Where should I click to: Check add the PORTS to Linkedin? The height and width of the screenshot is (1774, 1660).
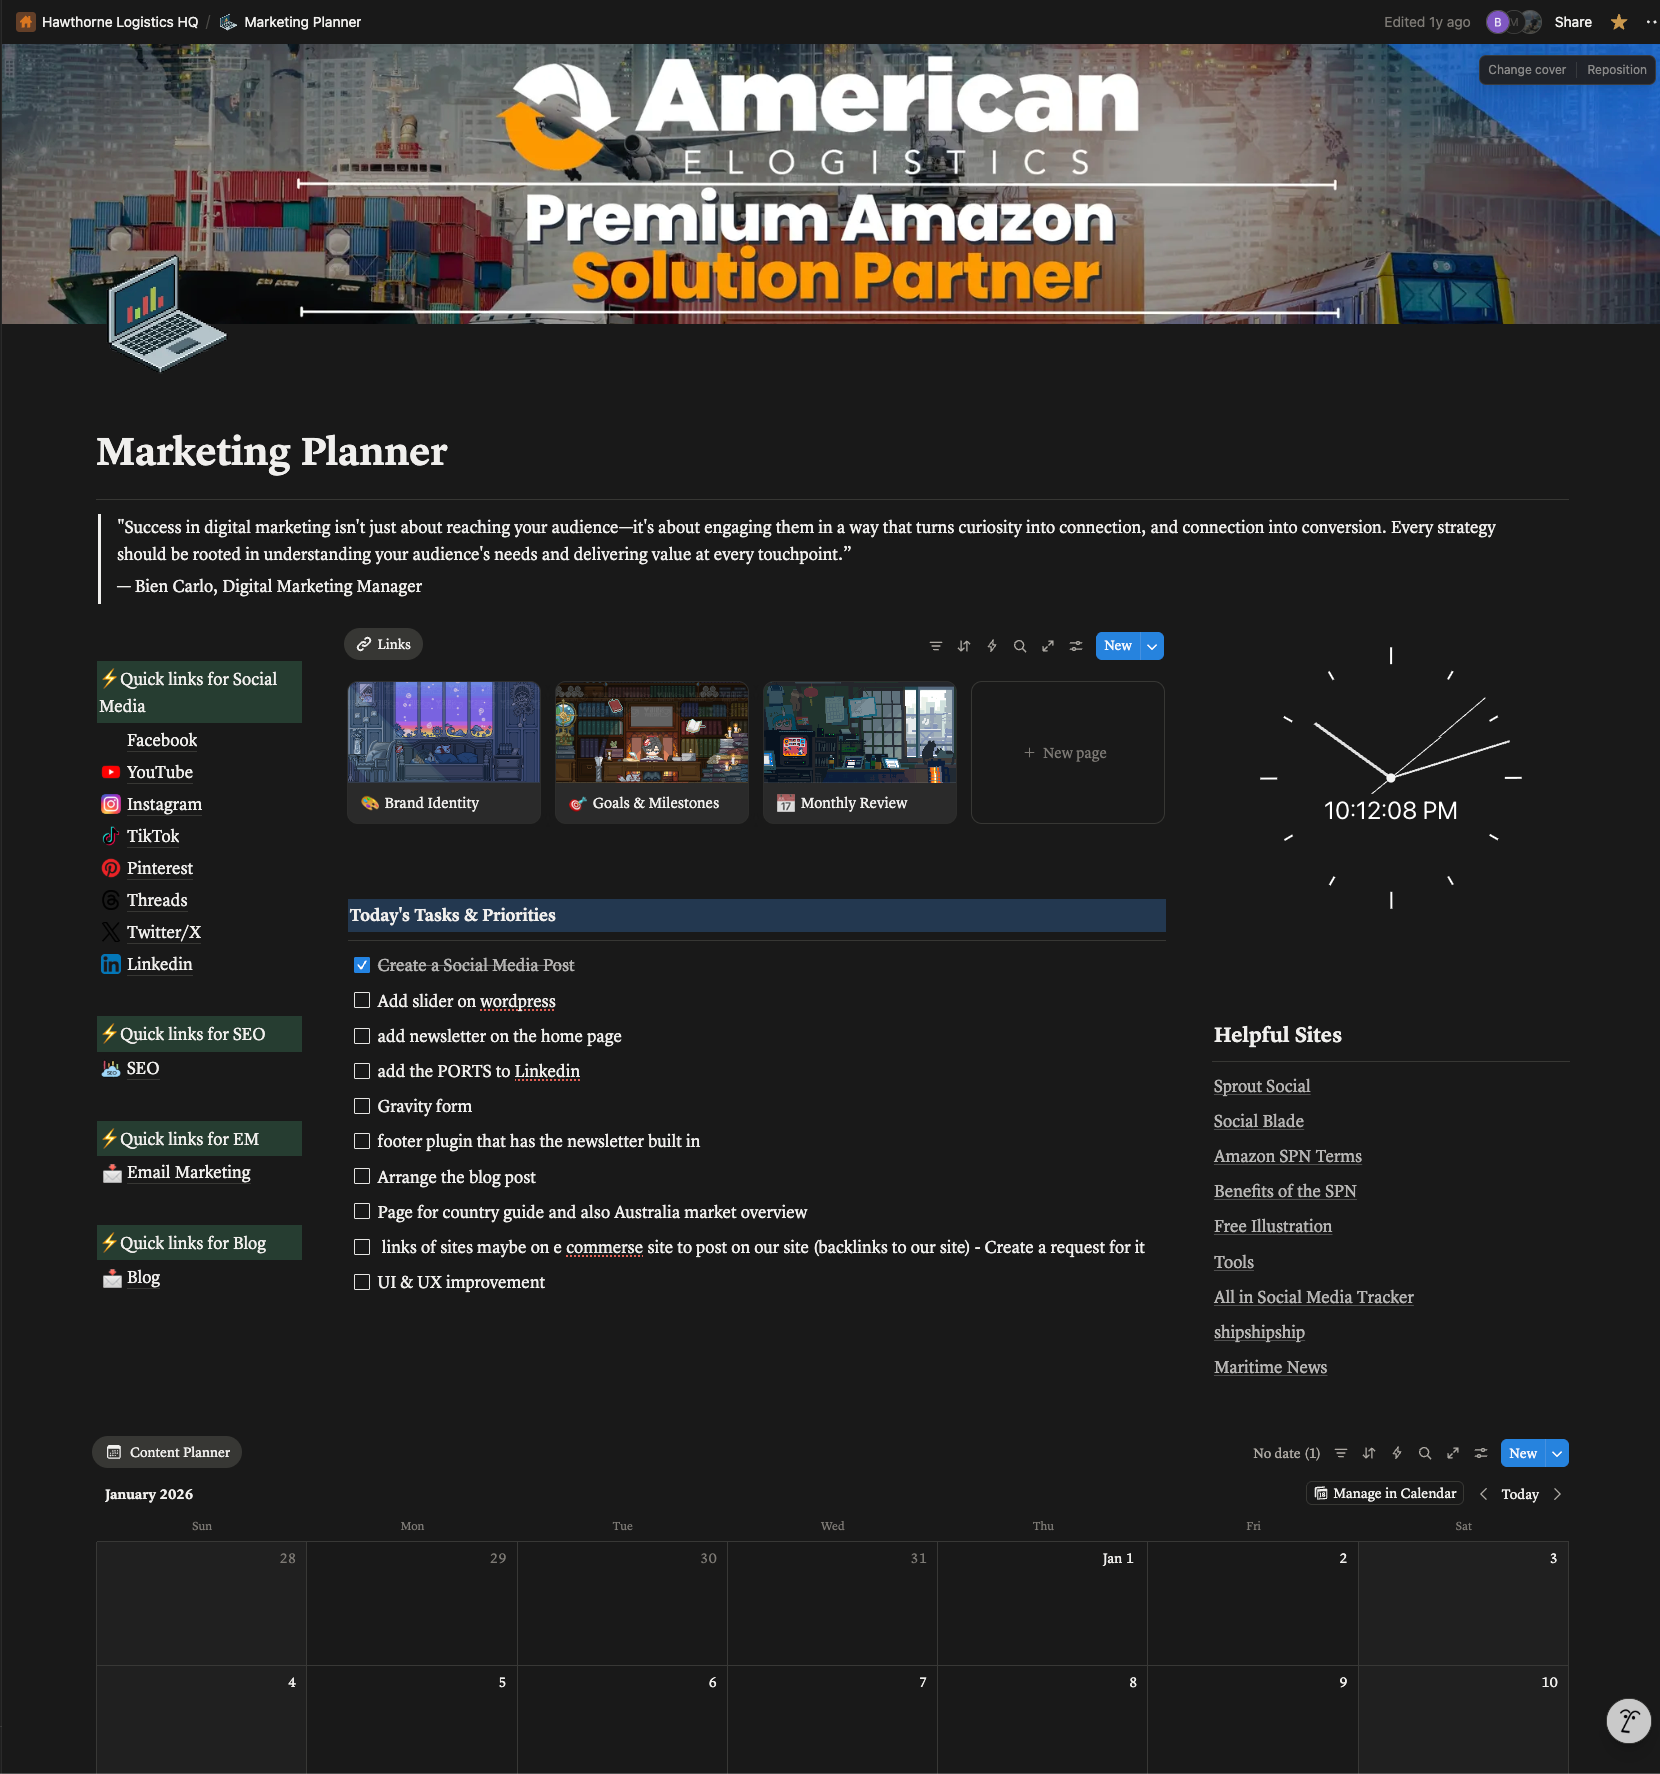click(x=362, y=1071)
